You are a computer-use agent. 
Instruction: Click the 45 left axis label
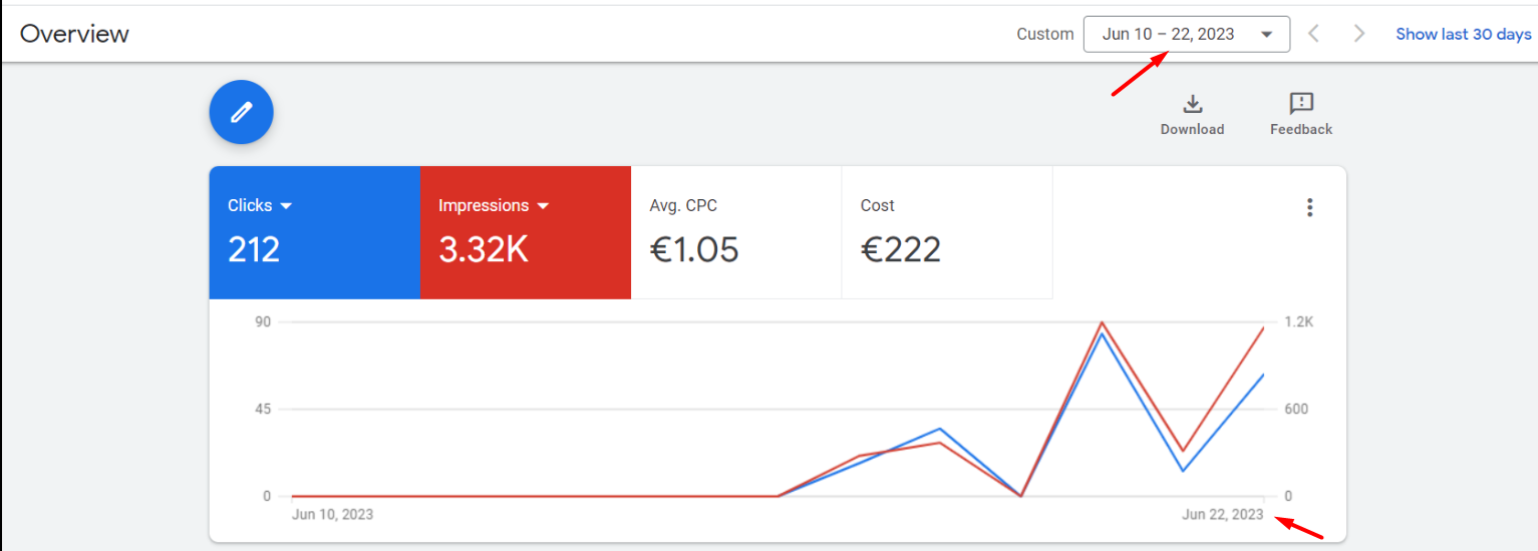click(261, 409)
